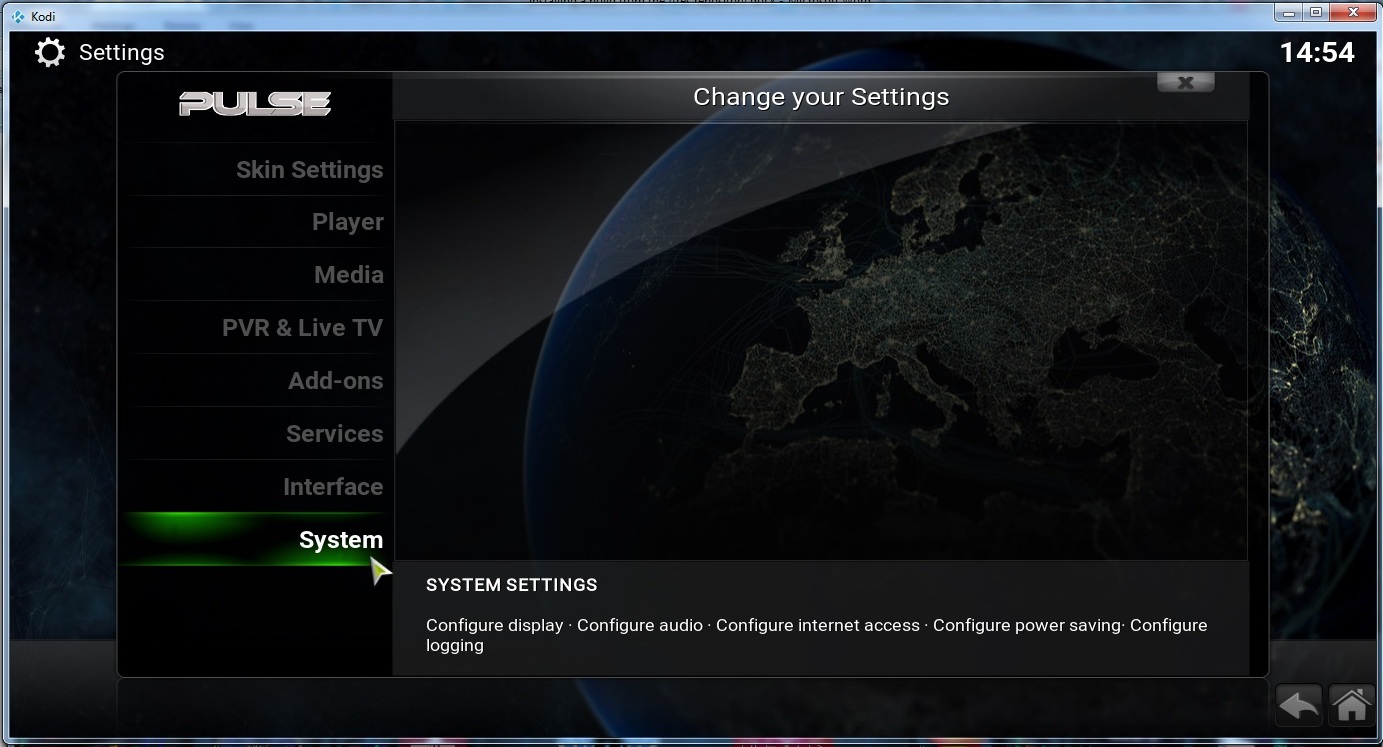Image resolution: width=1383 pixels, height=747 pixels.
Task: Click the back arrow icon
Action: point(1299,706)
